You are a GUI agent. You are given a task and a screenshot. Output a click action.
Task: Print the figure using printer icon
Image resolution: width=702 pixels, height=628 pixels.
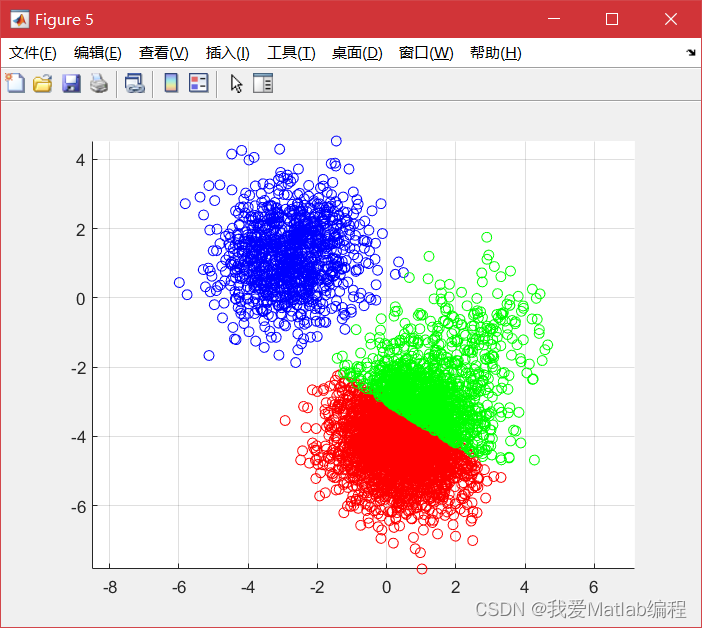pyautogui.click(x=99, y=84)
